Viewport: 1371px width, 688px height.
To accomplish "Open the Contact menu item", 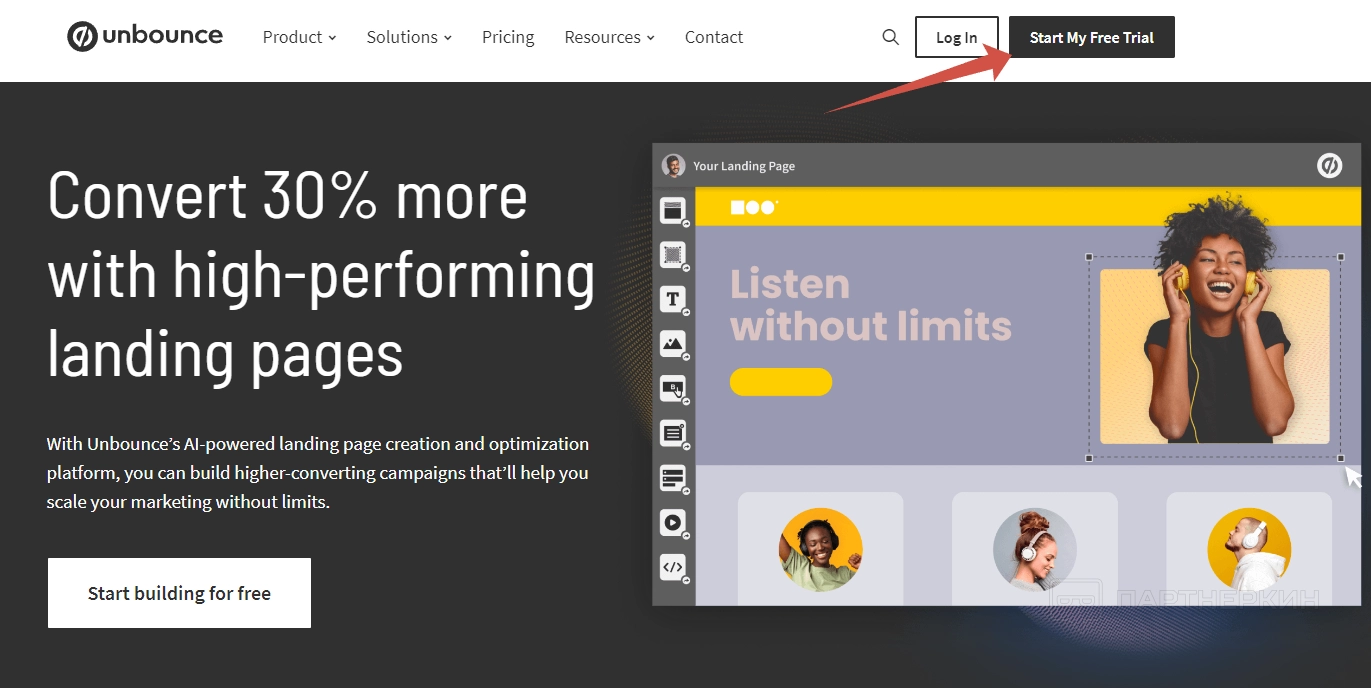I will (x=714, y=37).
